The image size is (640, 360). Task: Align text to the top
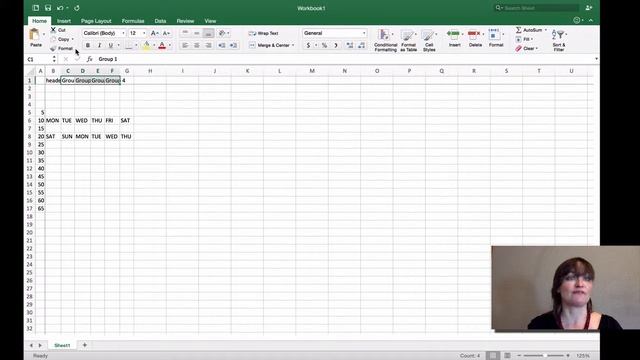185,33
